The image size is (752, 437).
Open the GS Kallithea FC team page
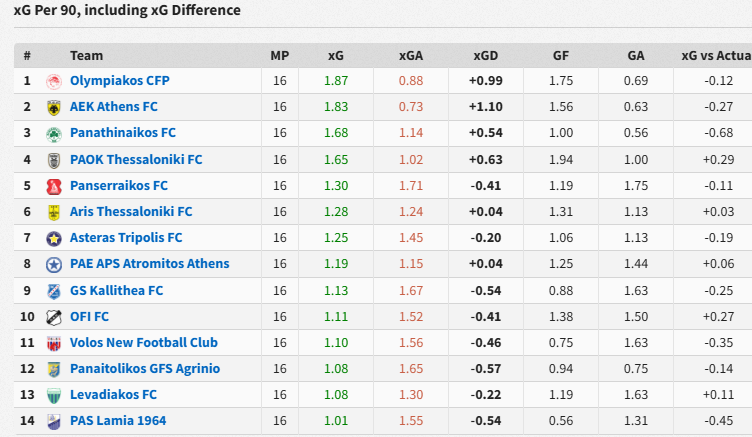pos(116,290)
